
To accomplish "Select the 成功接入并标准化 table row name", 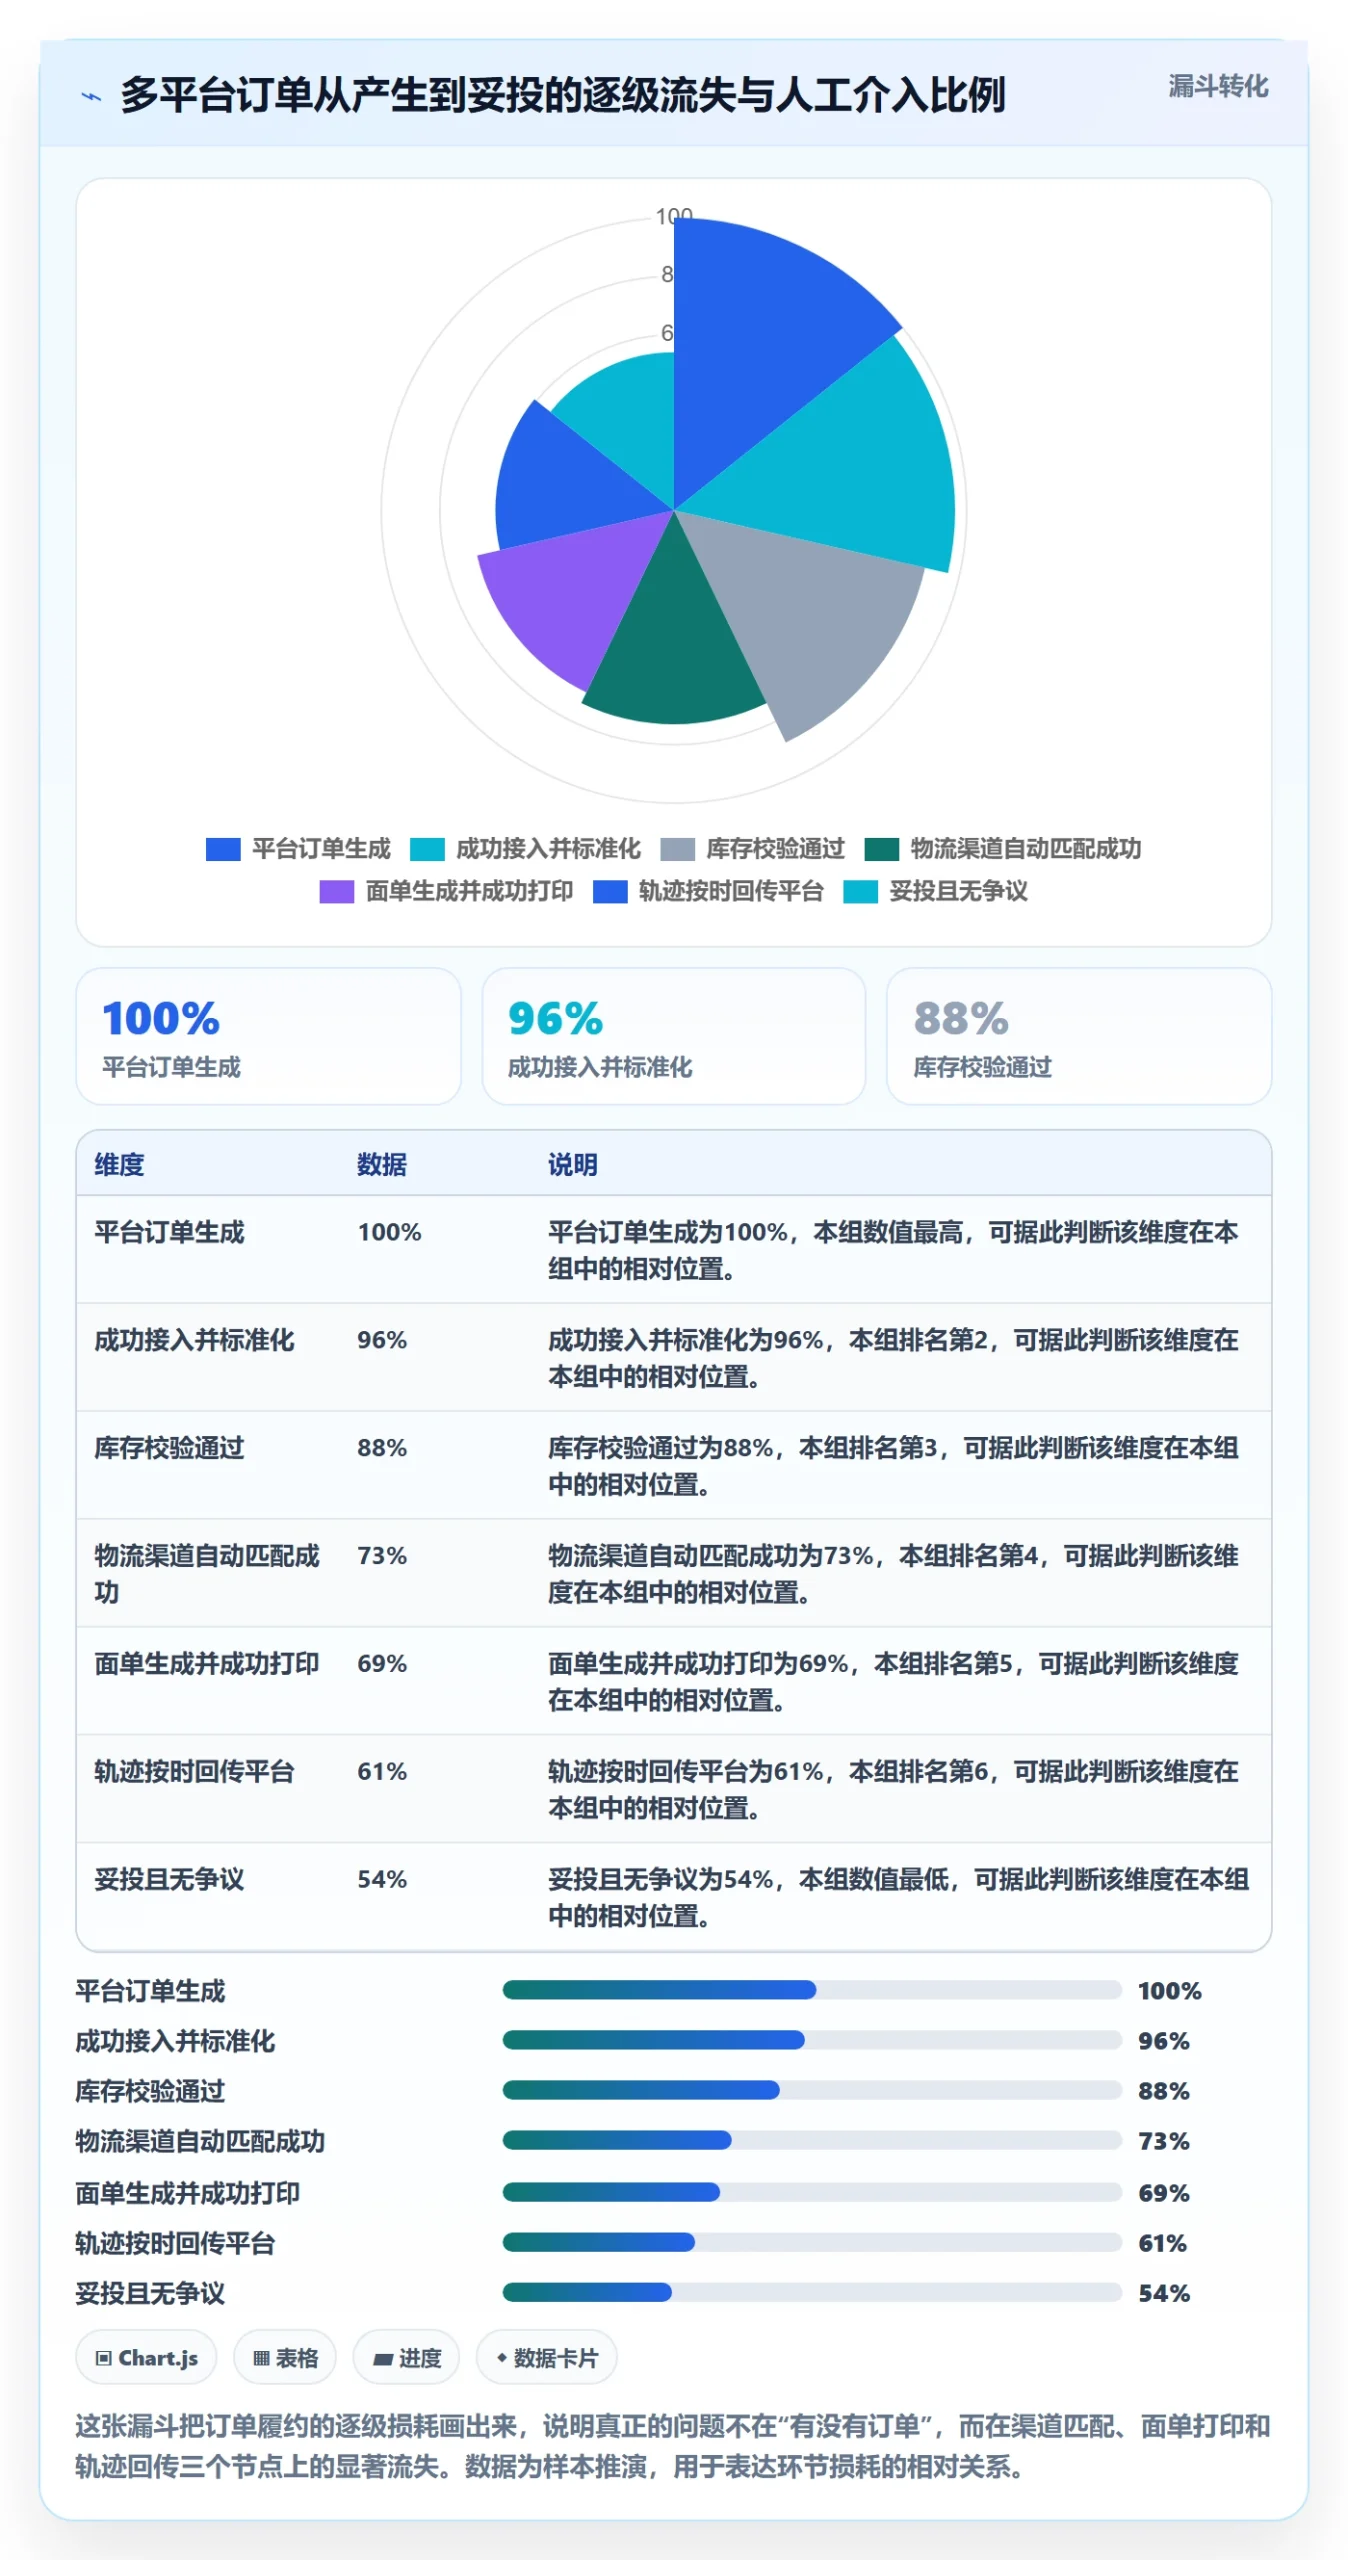I will click(194, 1340).
